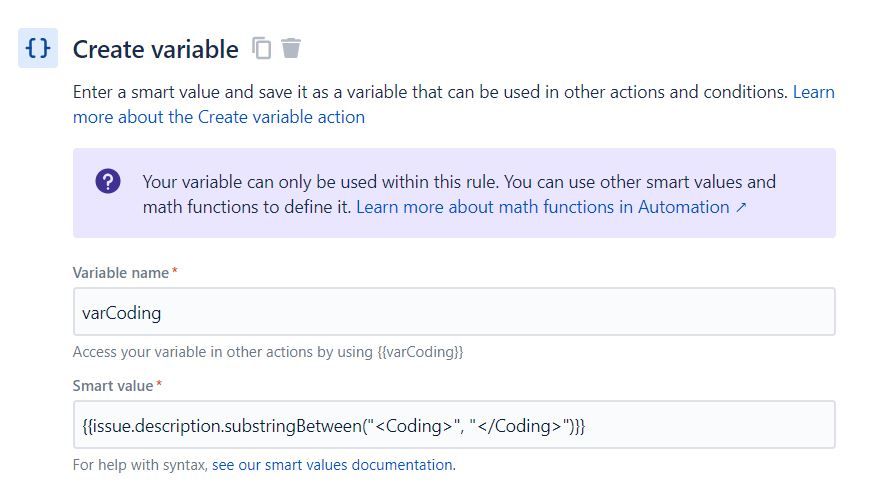Duplicate this Create variable action
Viewport: 879px width, 491px height.
pyautogui.click(x=262, y=48)
